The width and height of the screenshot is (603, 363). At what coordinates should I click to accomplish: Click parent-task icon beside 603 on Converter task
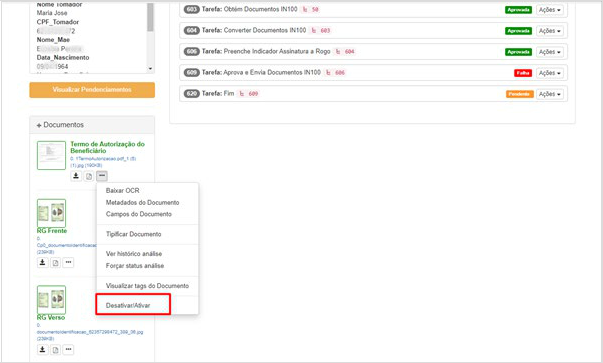314,30
